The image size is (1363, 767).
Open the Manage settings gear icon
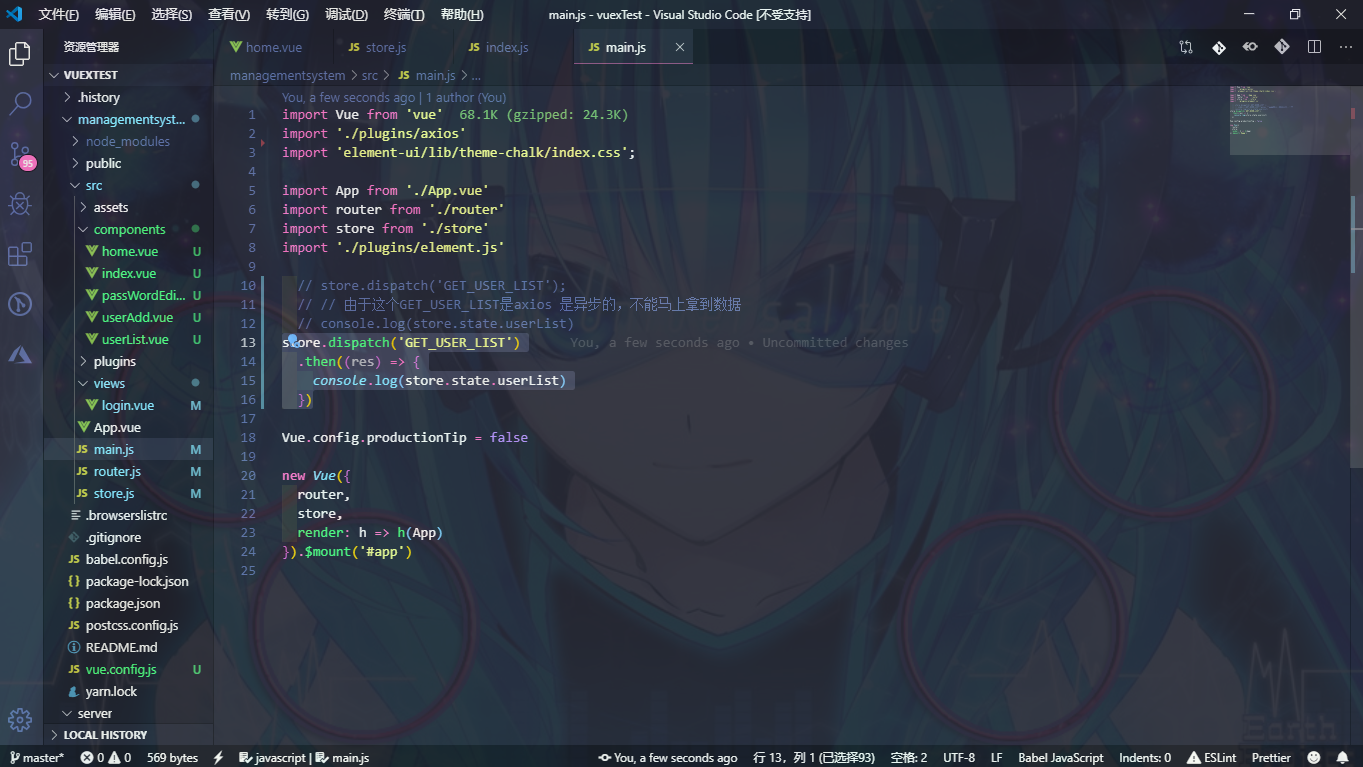20,719
